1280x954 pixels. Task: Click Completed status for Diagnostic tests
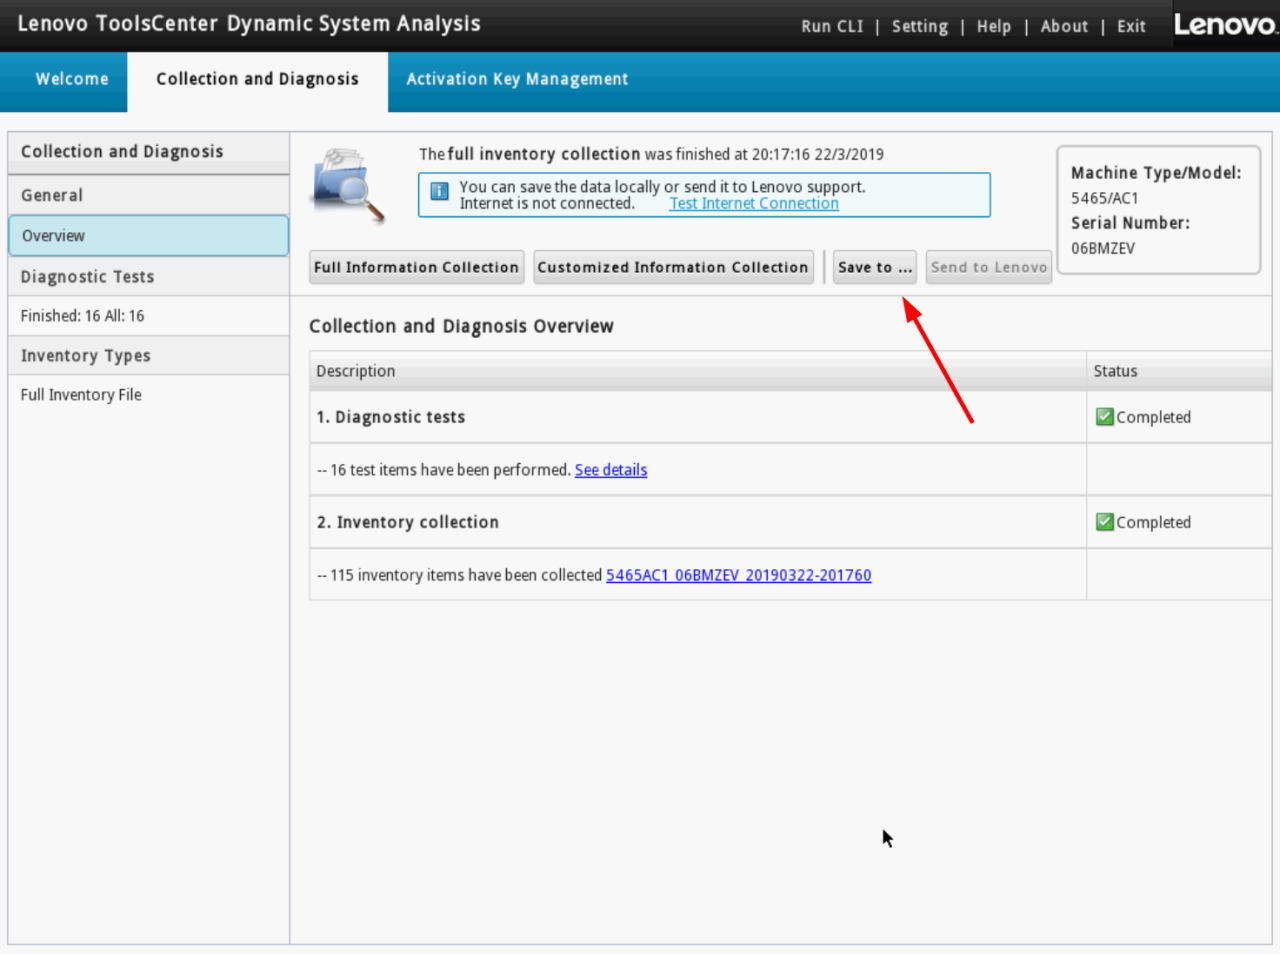point(1153,417)
